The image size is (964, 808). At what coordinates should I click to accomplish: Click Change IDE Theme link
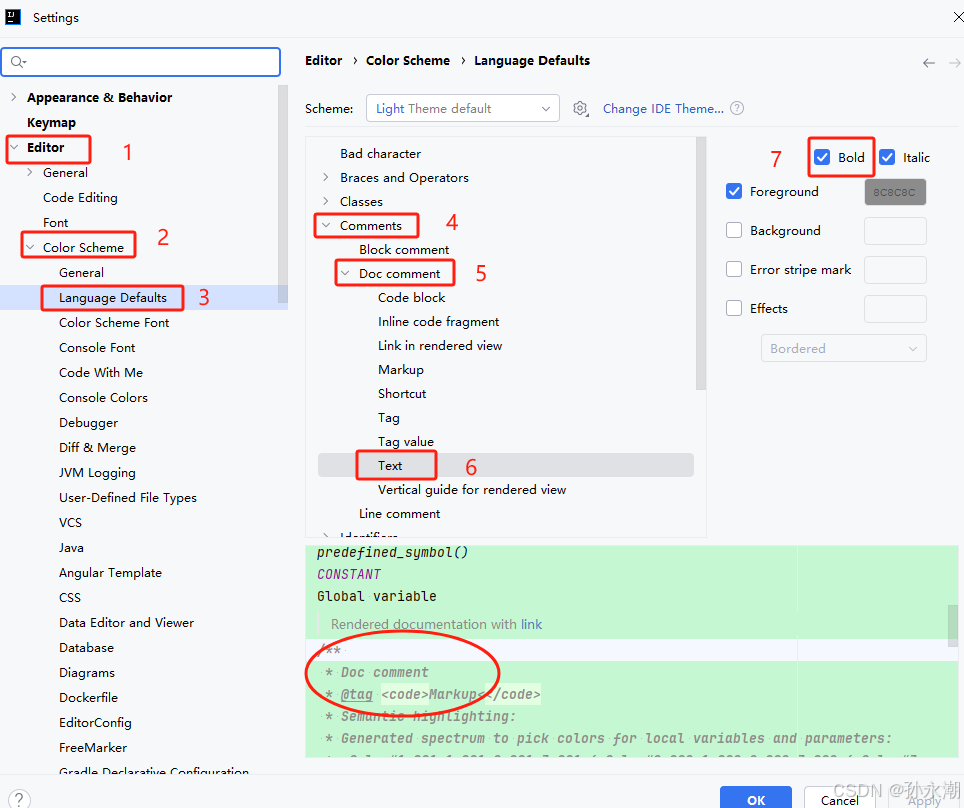(x=663, y=108)
